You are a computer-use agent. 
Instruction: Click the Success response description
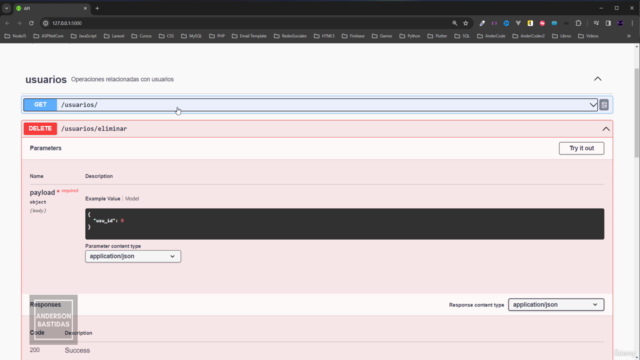coord(77,350)
